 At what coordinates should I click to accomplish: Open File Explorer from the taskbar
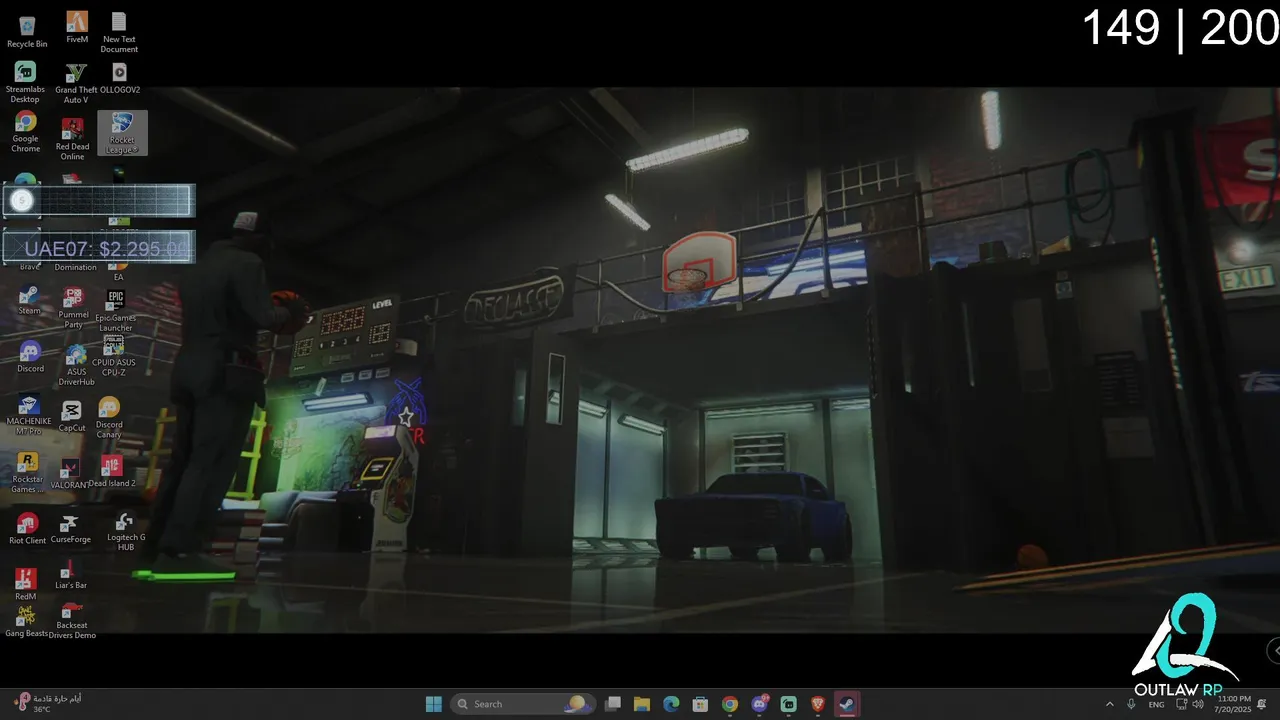click(642, 704)
